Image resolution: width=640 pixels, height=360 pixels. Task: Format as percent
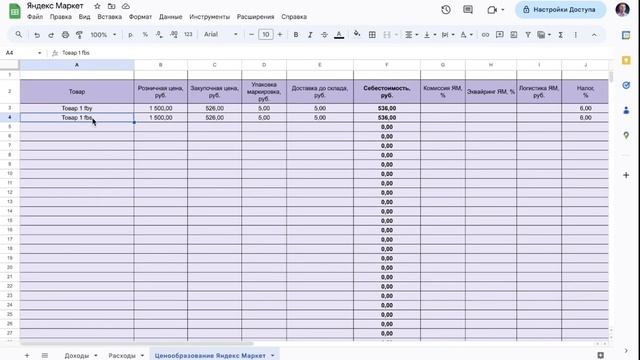click(145, 35)
